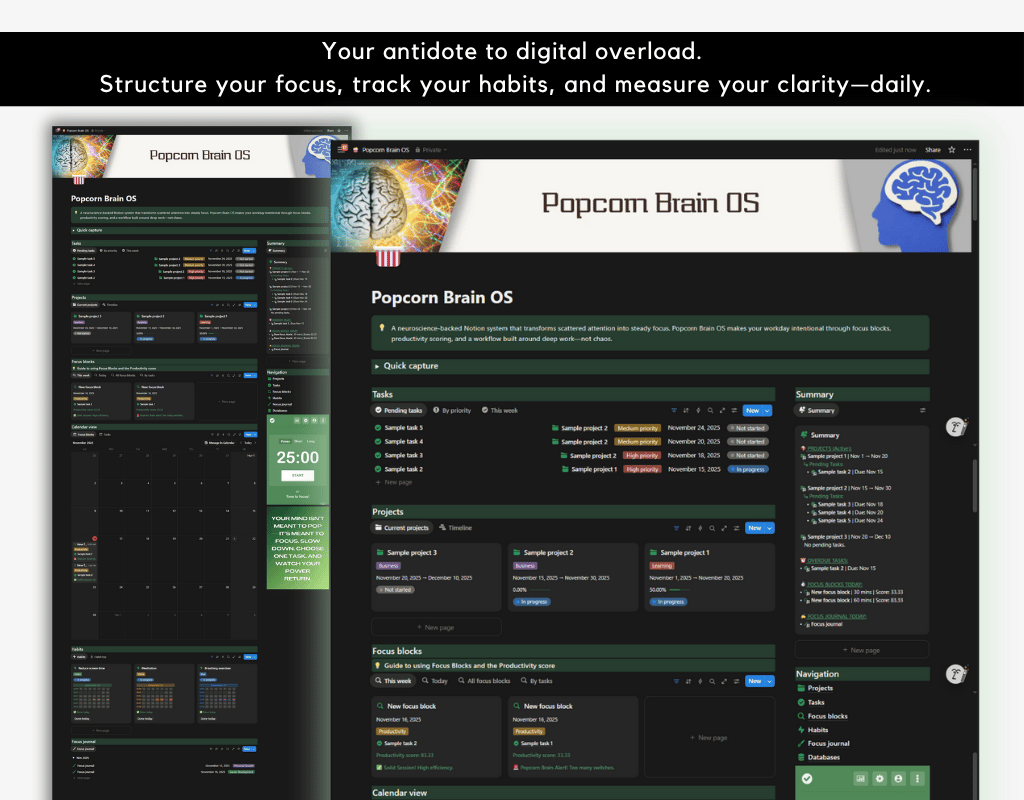Viewport: 1024px width, 800px height.
Task: Click the blue New button in Focus blocks
Action: click(754, 681)
